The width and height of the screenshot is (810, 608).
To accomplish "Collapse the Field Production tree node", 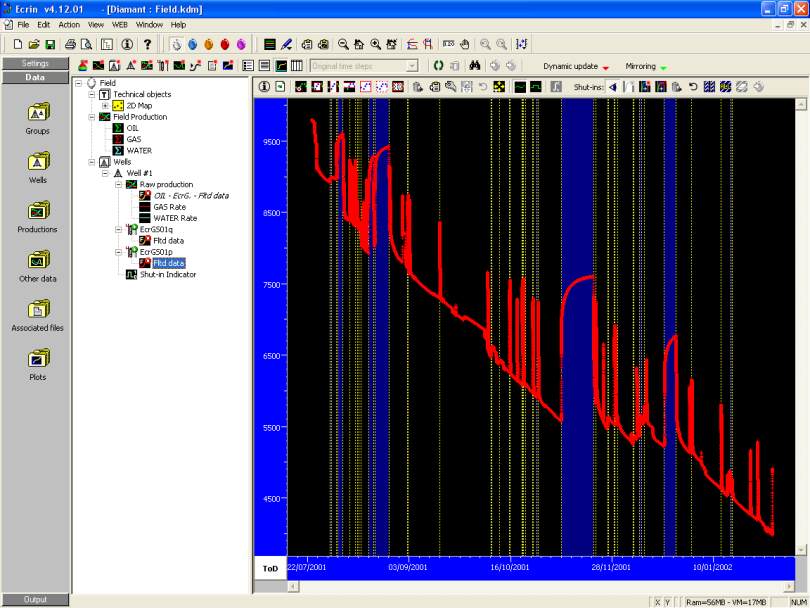I will [x=91, y=117].
